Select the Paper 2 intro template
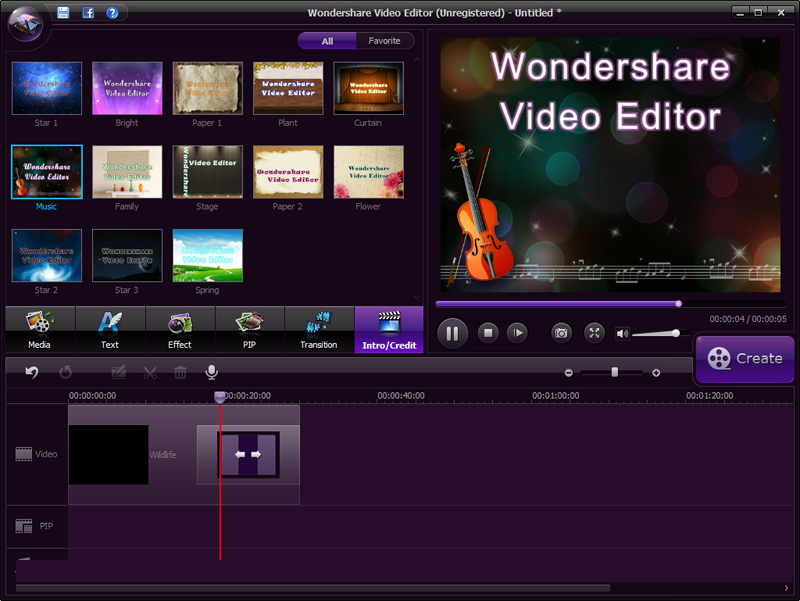The width and height of the screenshot is (800, 601). [x=288, y=172]
